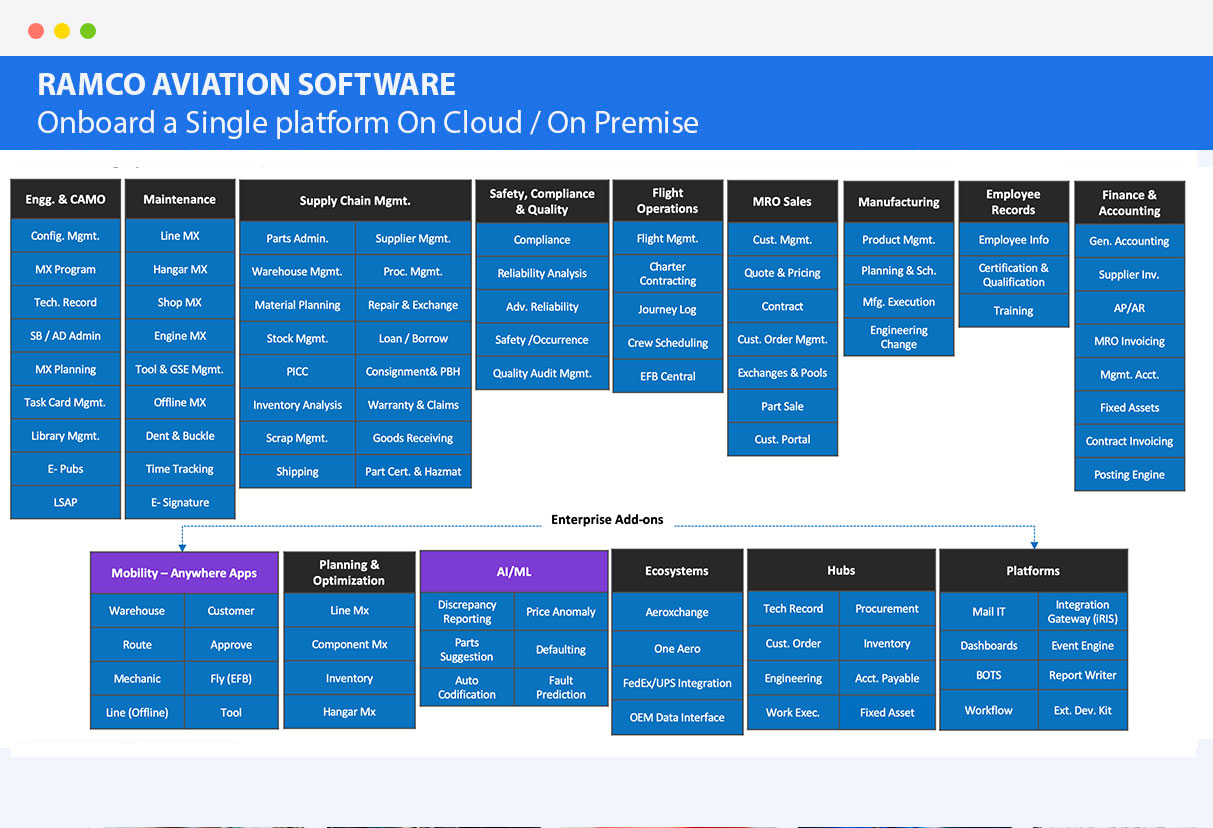The height and width of the screenshot is (828, 1213).
Task: Select the Warehouse Mgmt. tile
Action: [x=297, y=272]
